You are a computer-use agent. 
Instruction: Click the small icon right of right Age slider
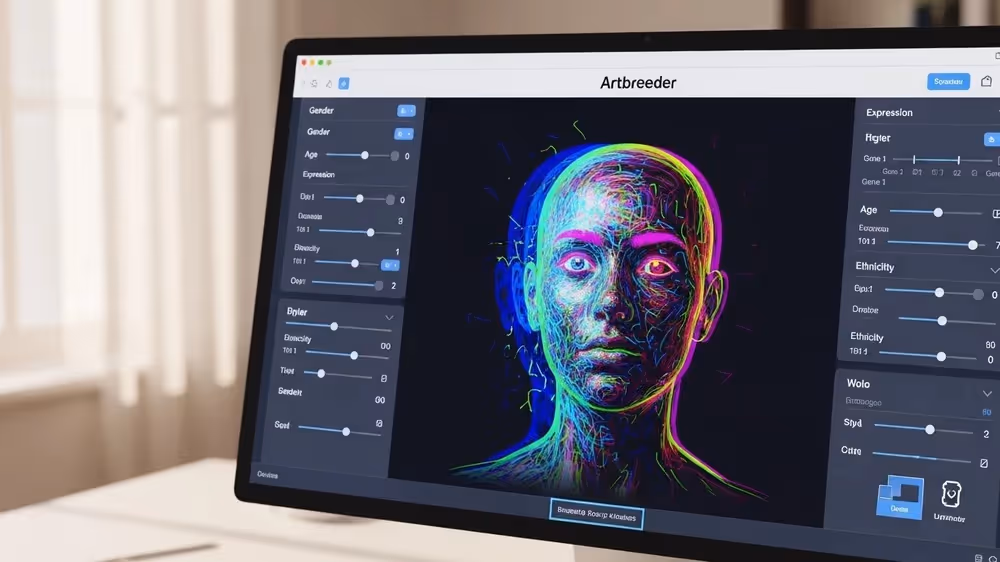996,214
